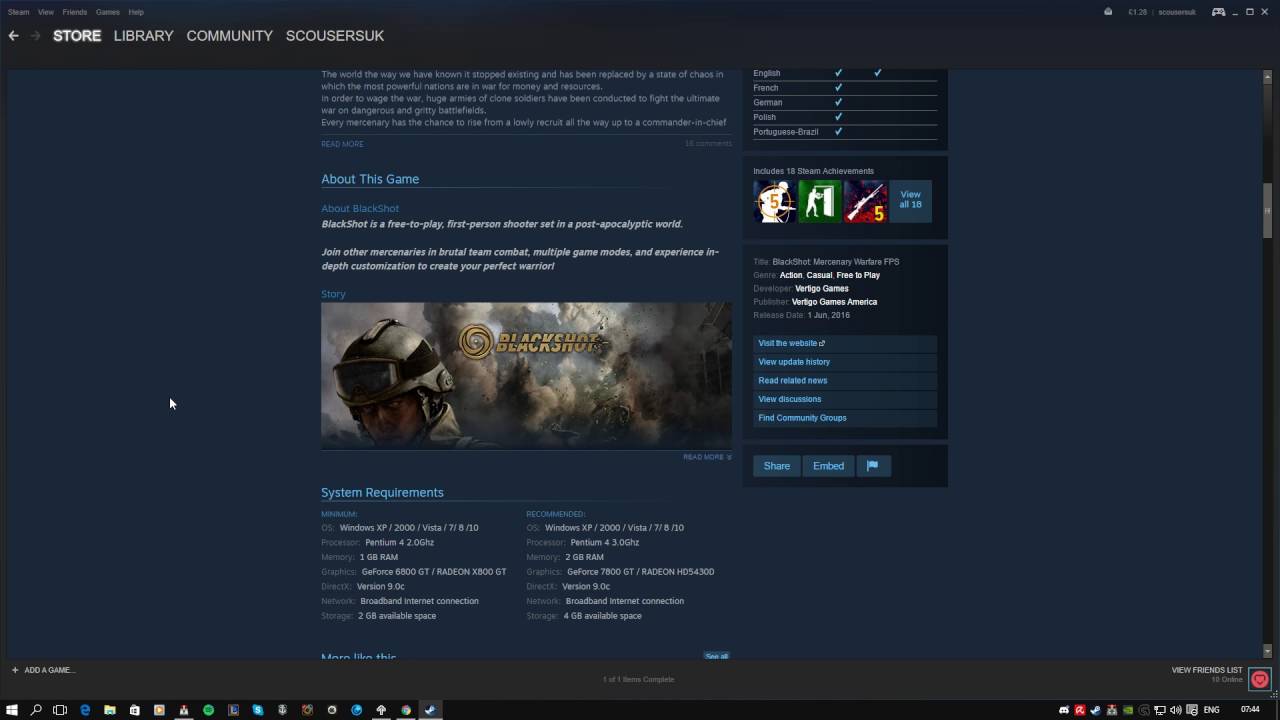Open Spotify from the taskbar
The image size is (1280, 720).
click(208, 710)
